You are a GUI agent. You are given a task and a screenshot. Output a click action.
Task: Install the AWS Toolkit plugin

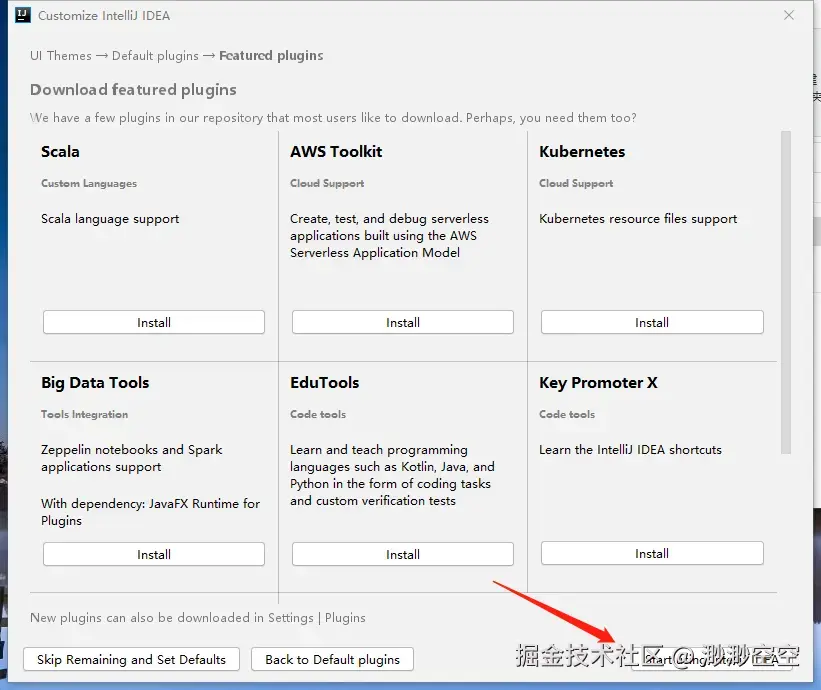(x=403, y=322)
